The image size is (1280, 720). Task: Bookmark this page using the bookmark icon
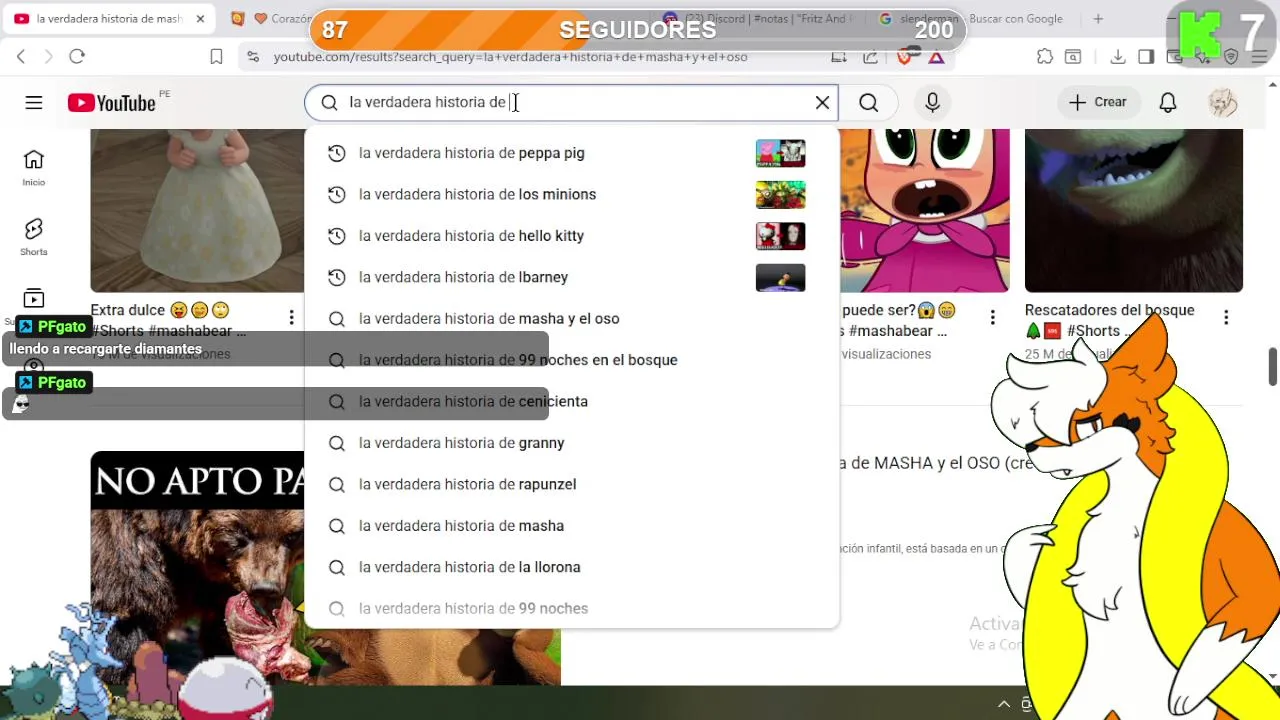(x=216, y=57)
